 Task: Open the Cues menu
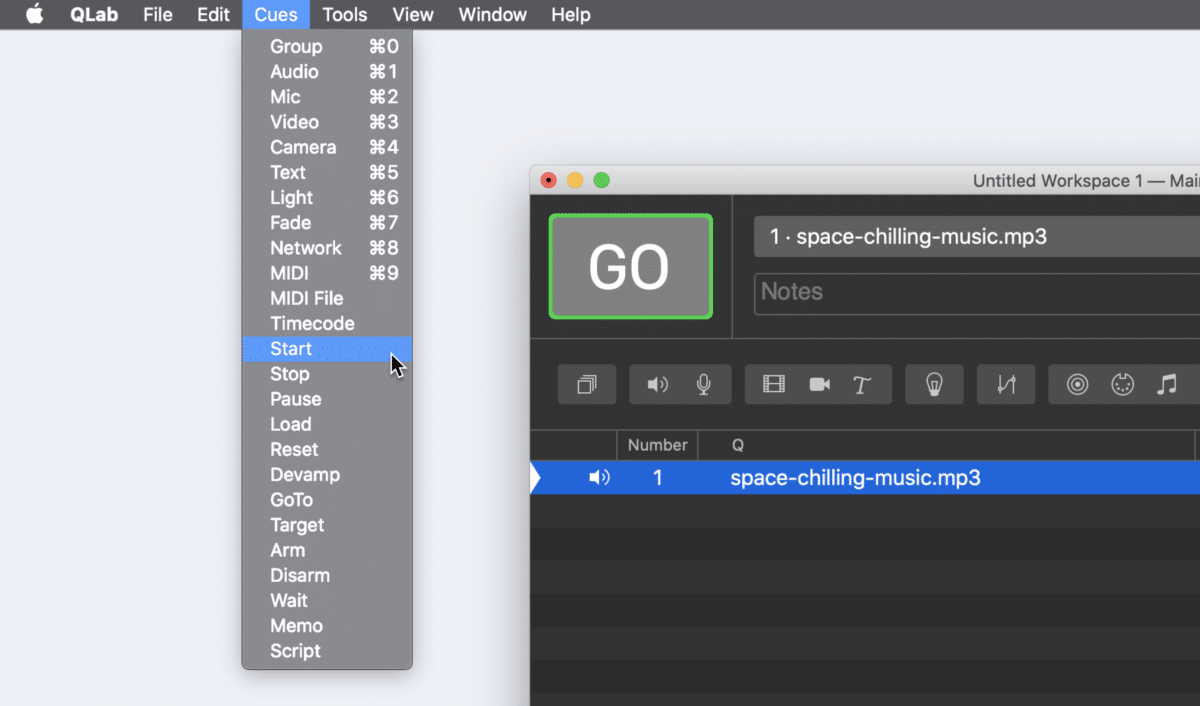[275, 14]
